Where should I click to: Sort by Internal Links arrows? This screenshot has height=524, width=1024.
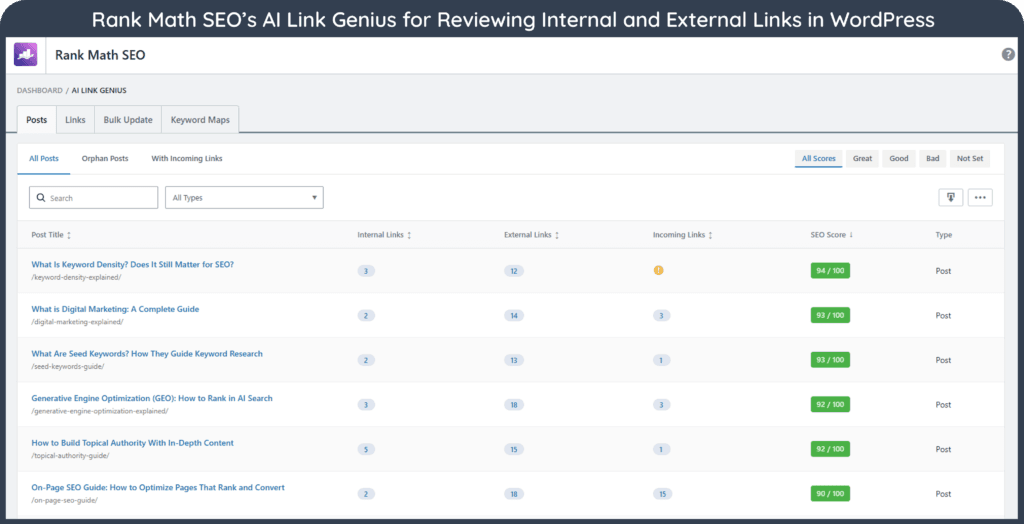tap(409, 235)
